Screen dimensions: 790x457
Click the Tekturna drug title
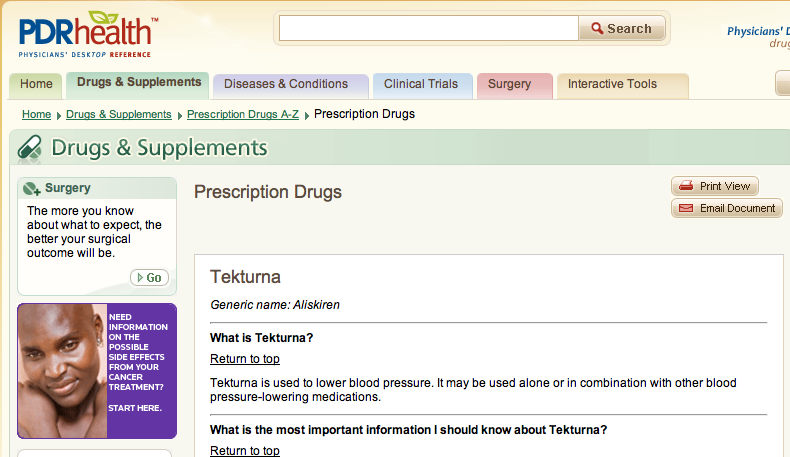click(x=245, y=277)
